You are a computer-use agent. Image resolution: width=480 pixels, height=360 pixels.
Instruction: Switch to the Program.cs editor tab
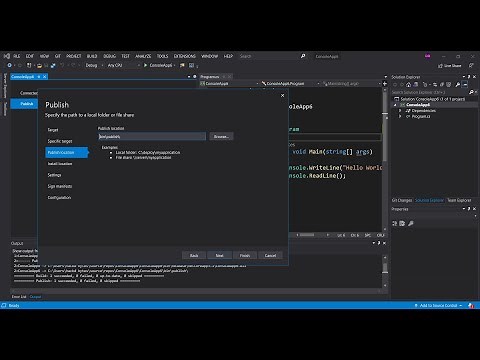pos(210,77)
